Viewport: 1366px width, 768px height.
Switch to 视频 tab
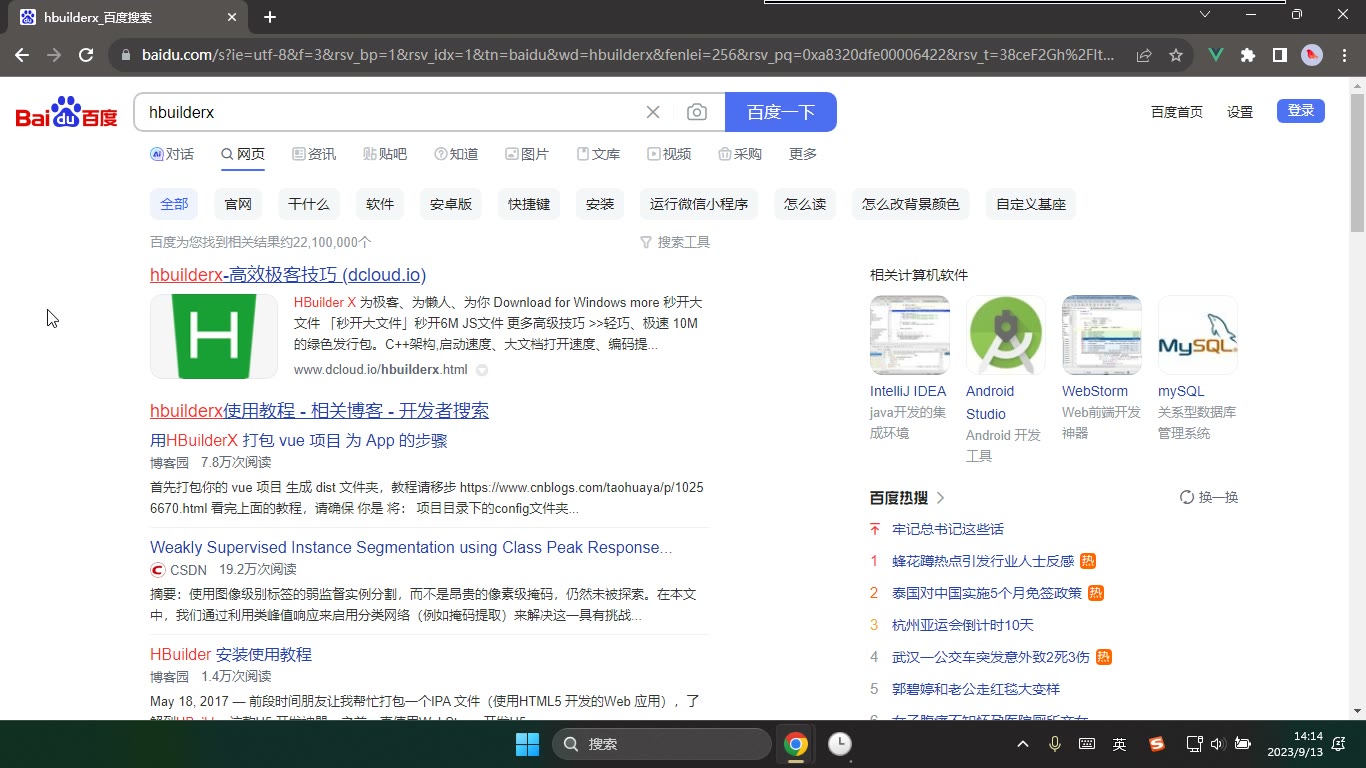[x=669, y=154]
